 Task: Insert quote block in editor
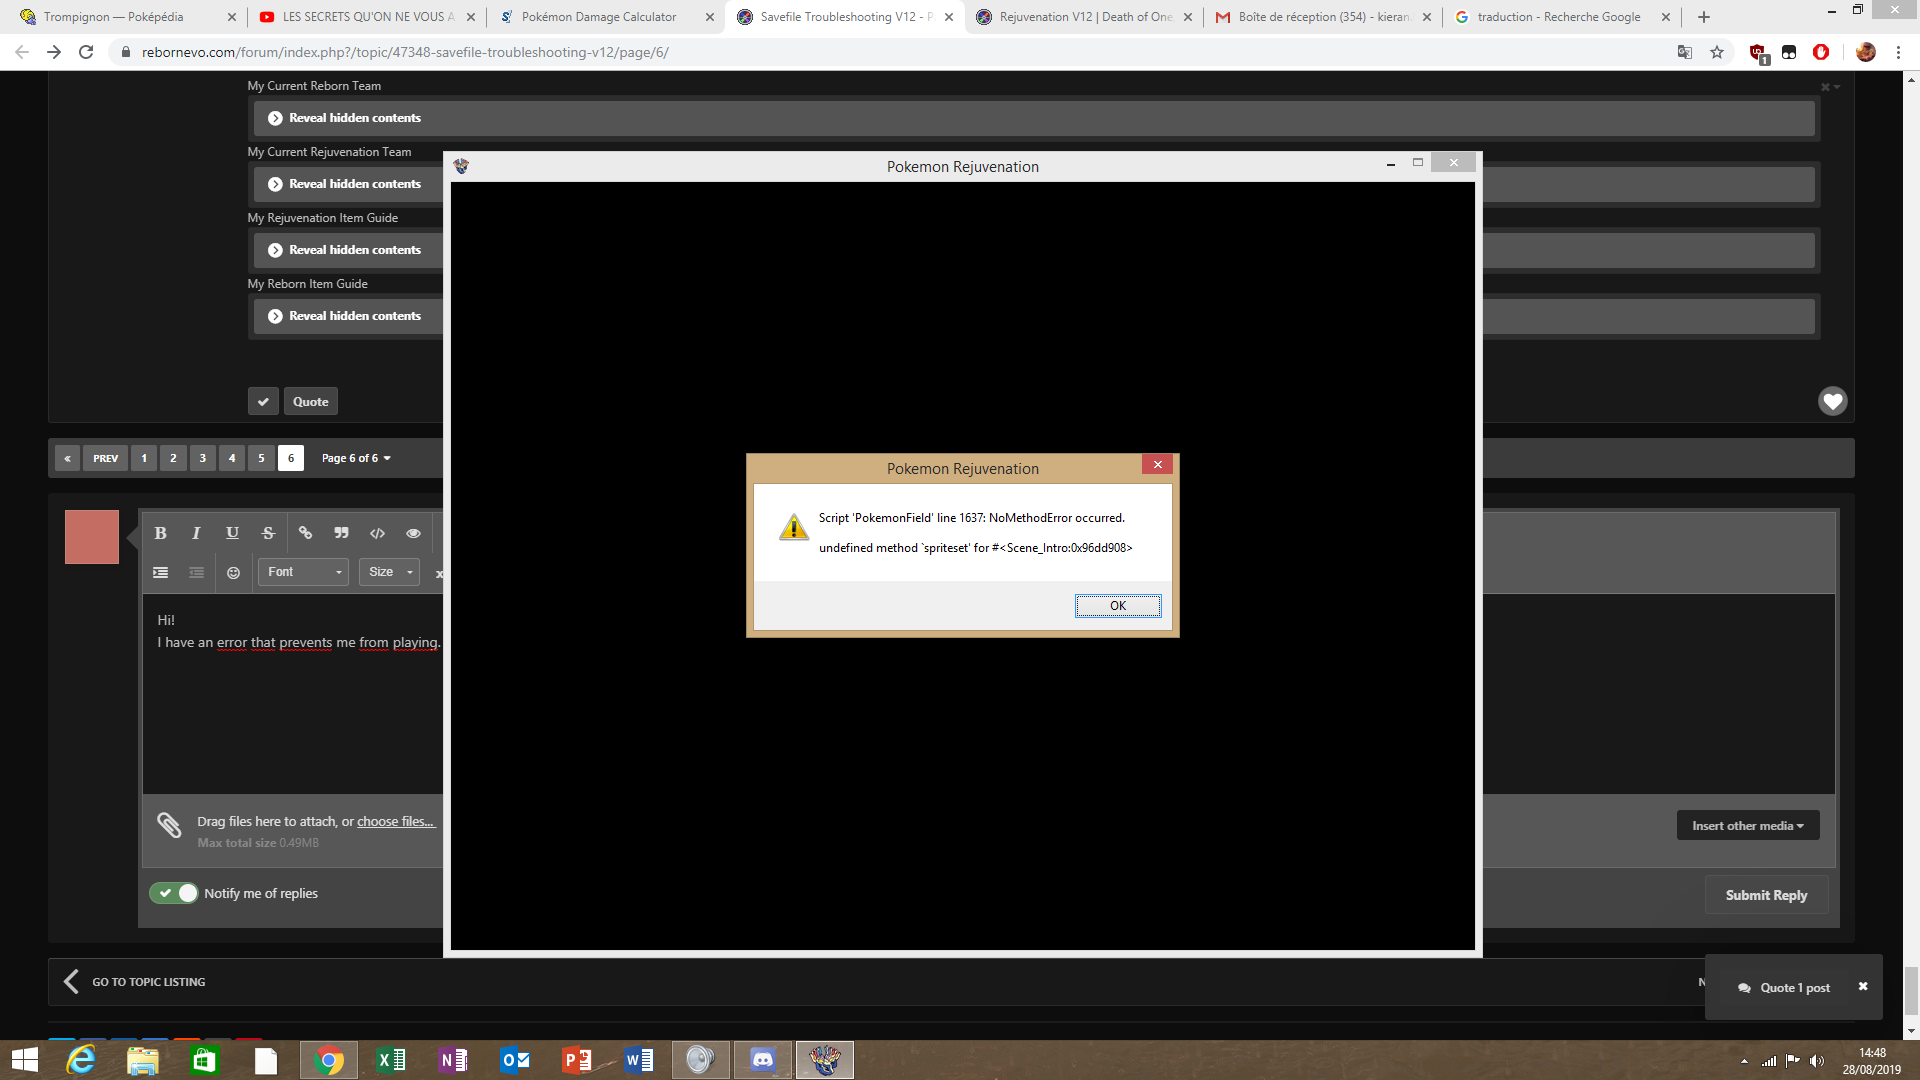[x=341, y=533]
